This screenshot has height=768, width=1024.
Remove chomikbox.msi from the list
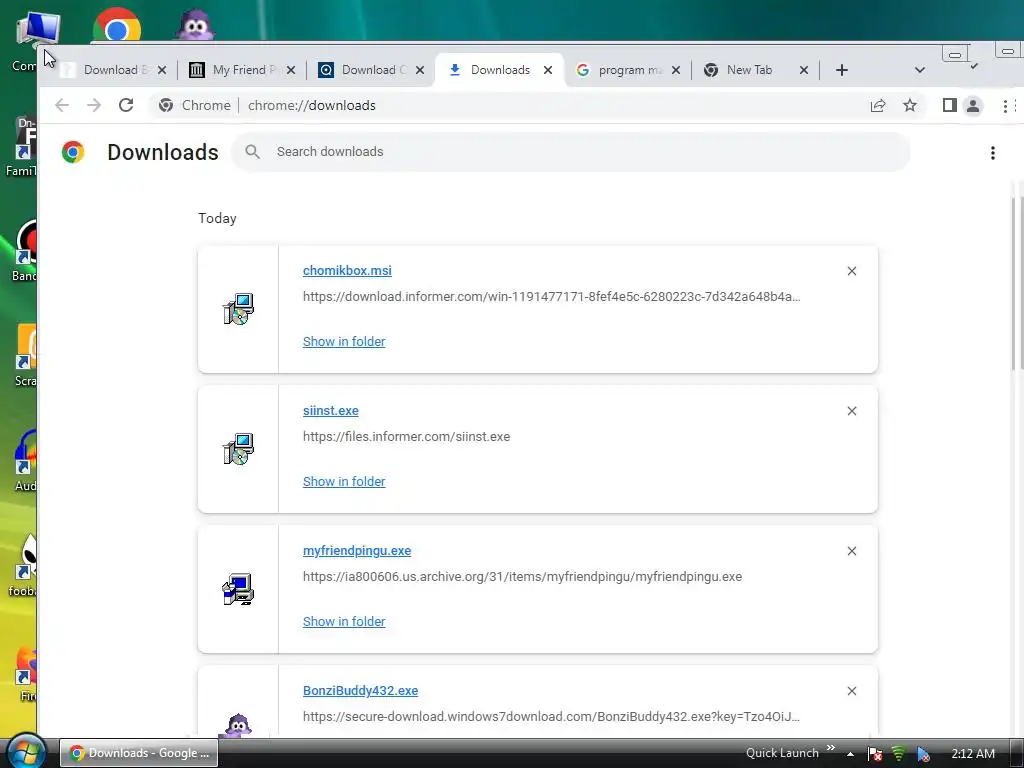pos(852,271)
